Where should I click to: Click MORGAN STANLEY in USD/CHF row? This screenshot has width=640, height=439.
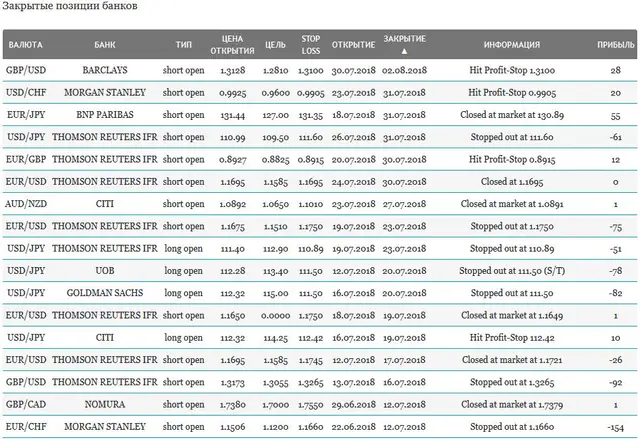[x=105, y=93]
